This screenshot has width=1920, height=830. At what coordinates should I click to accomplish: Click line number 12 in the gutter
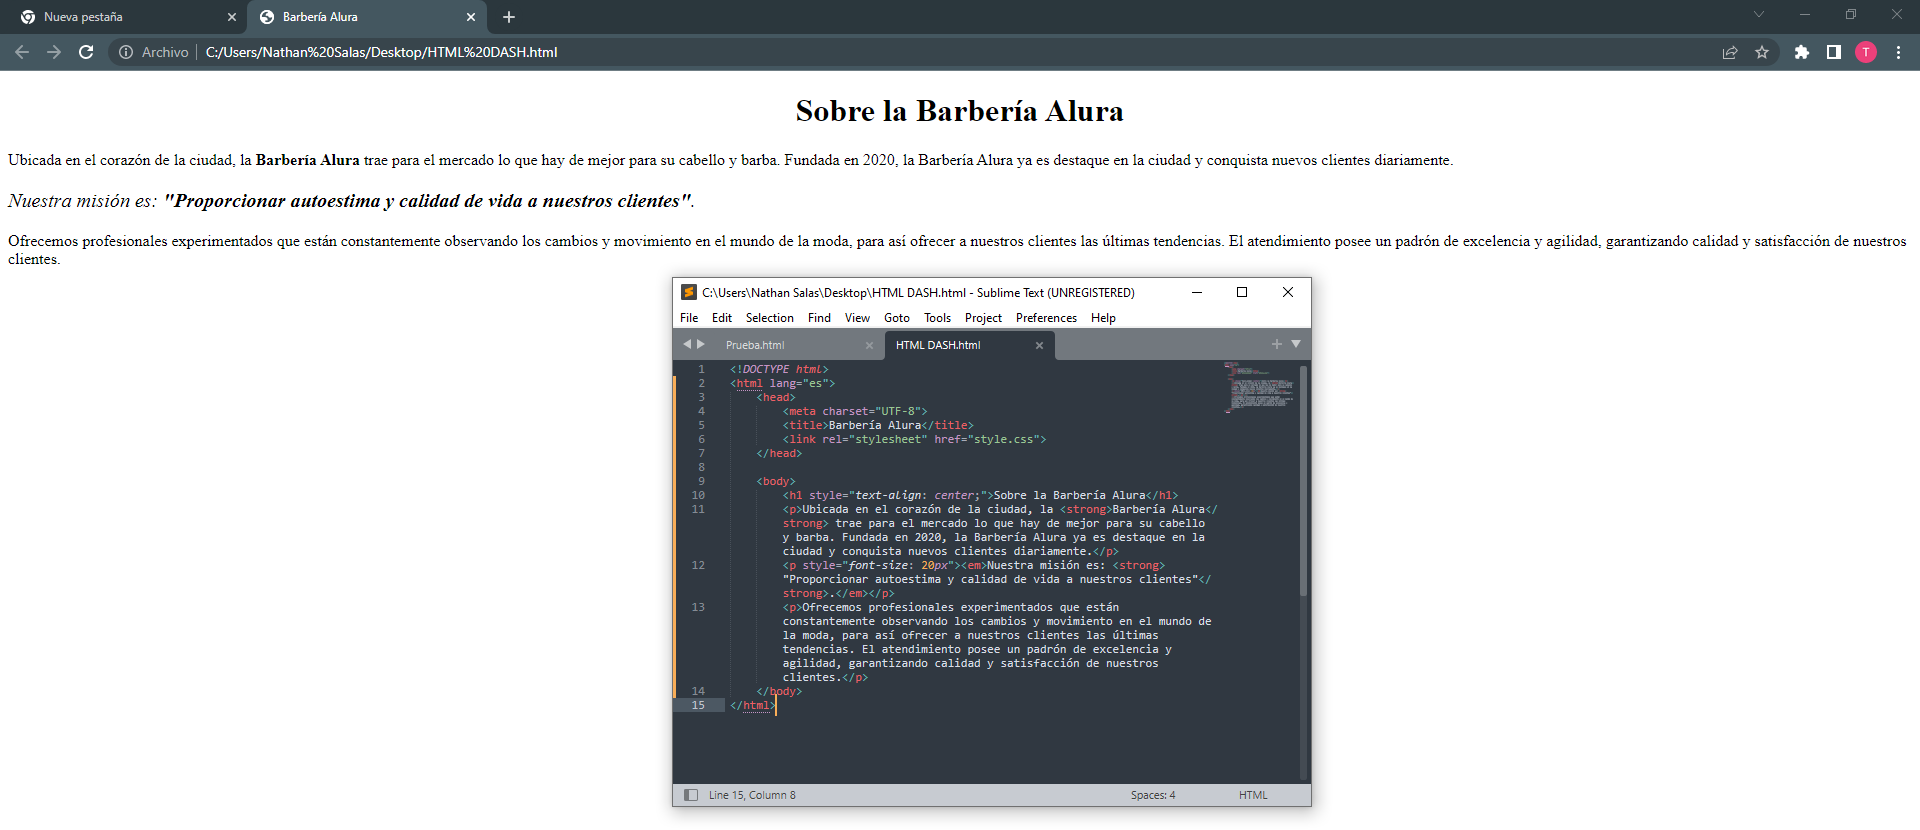coord(698,565)
